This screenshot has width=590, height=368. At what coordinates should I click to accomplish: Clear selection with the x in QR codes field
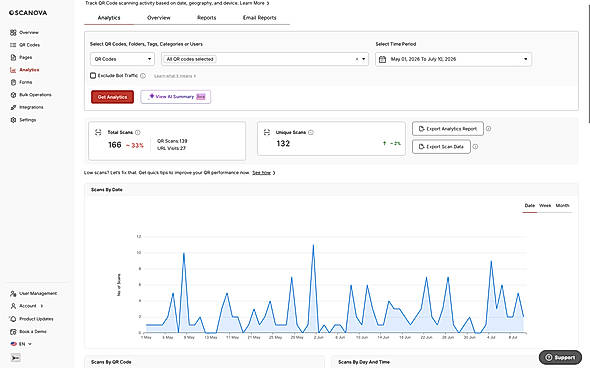click(x=357, y=59)
